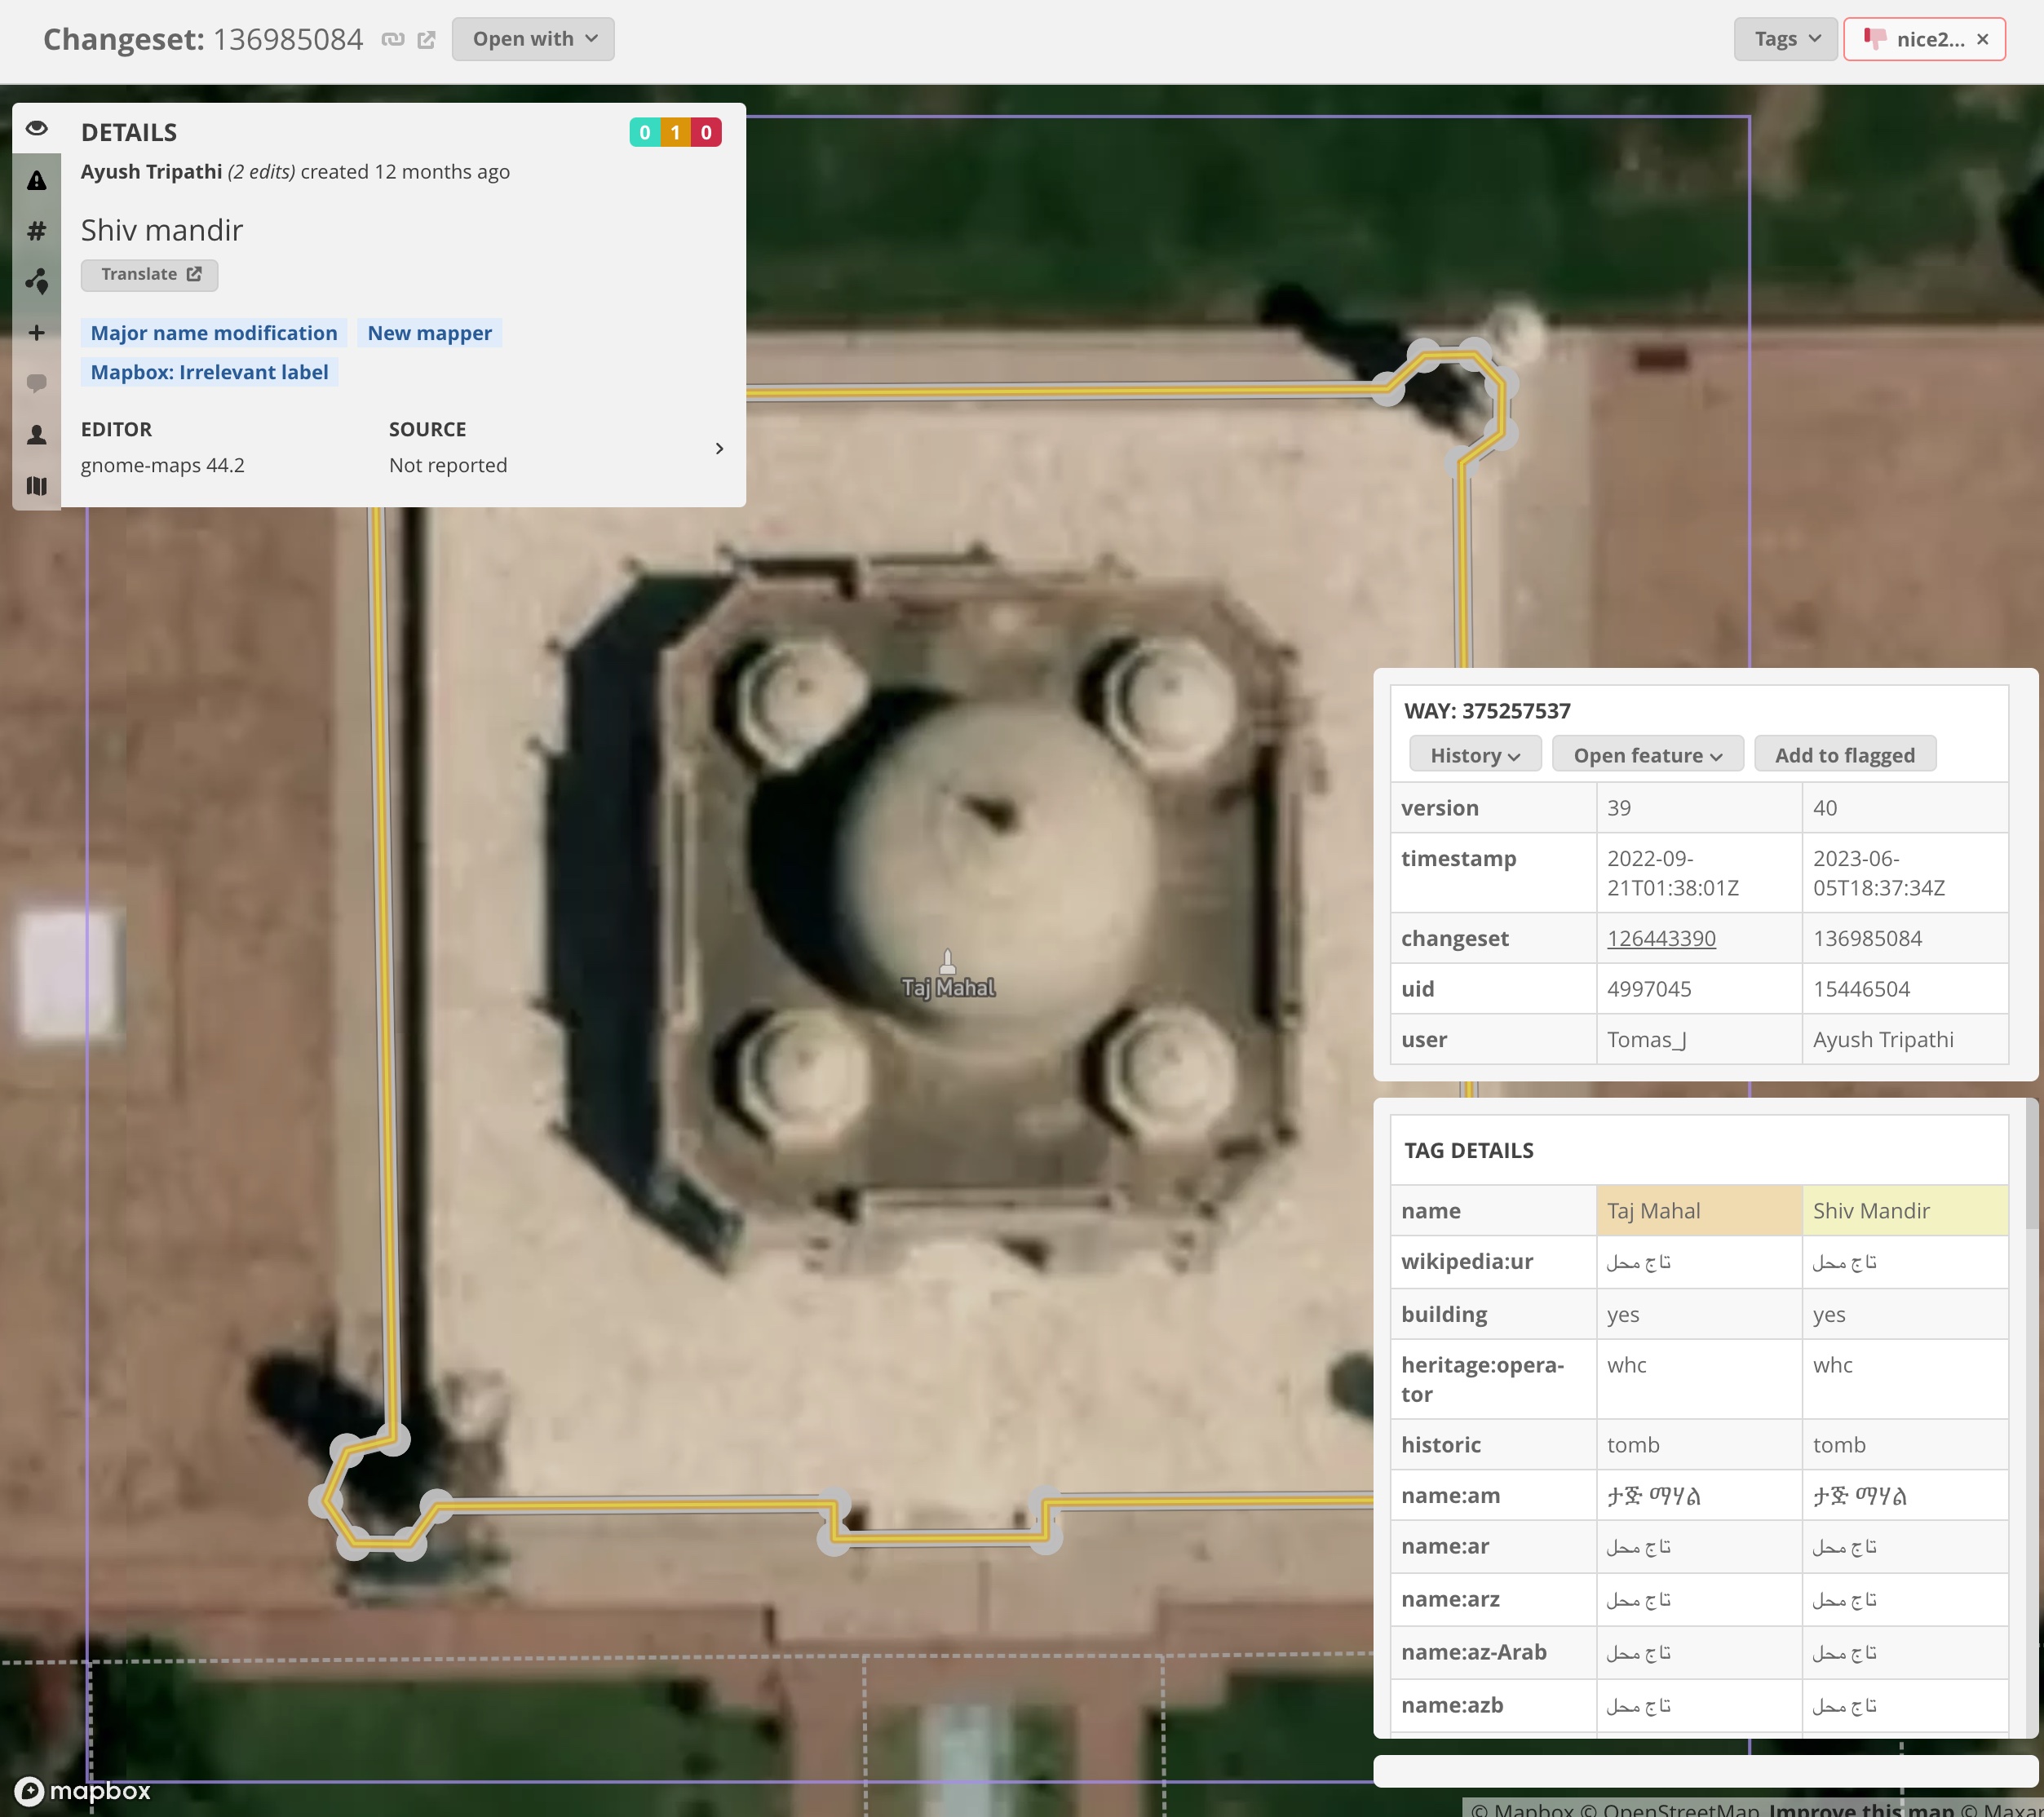
Task: Select Mapbox: Irrelevant label tag
Action: tap(210, 372)
